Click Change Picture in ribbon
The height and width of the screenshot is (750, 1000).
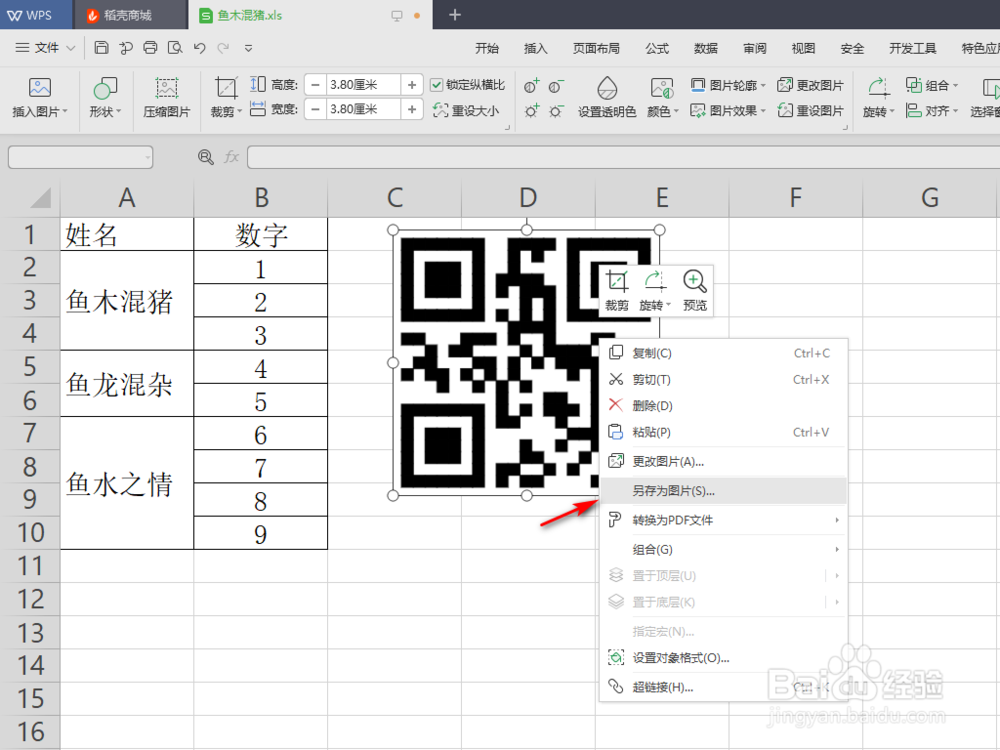pos(811,85)
